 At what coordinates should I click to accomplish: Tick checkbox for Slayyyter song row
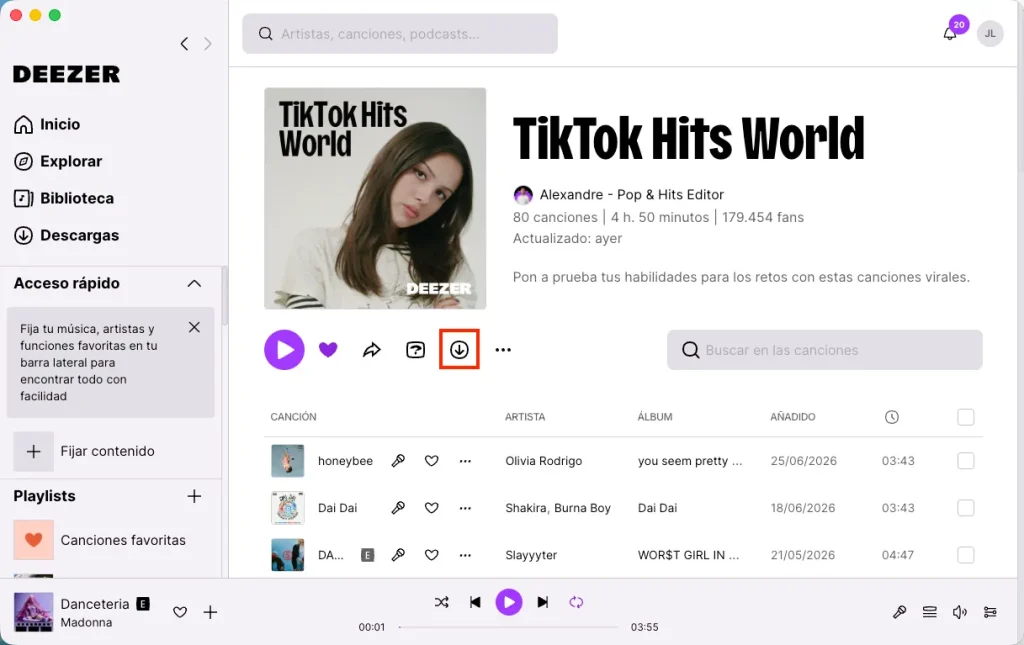(965, 555)
